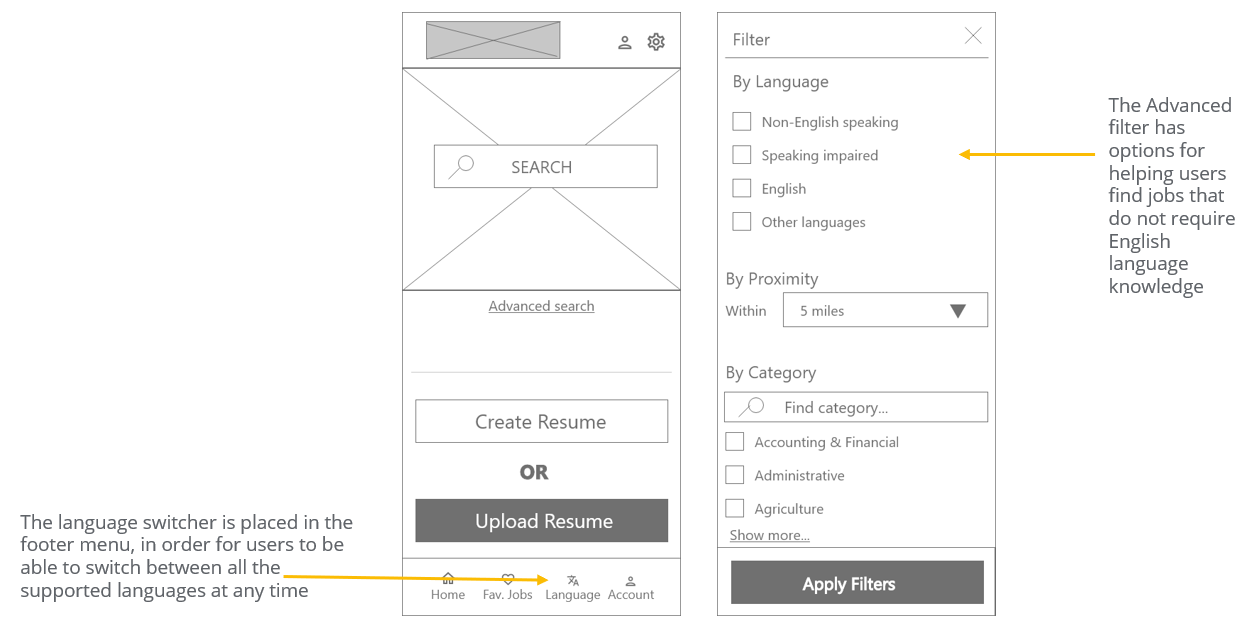The width and height of the screenshot is (1249, 621).
Task: Click the Find category search field
Action: 856,407
